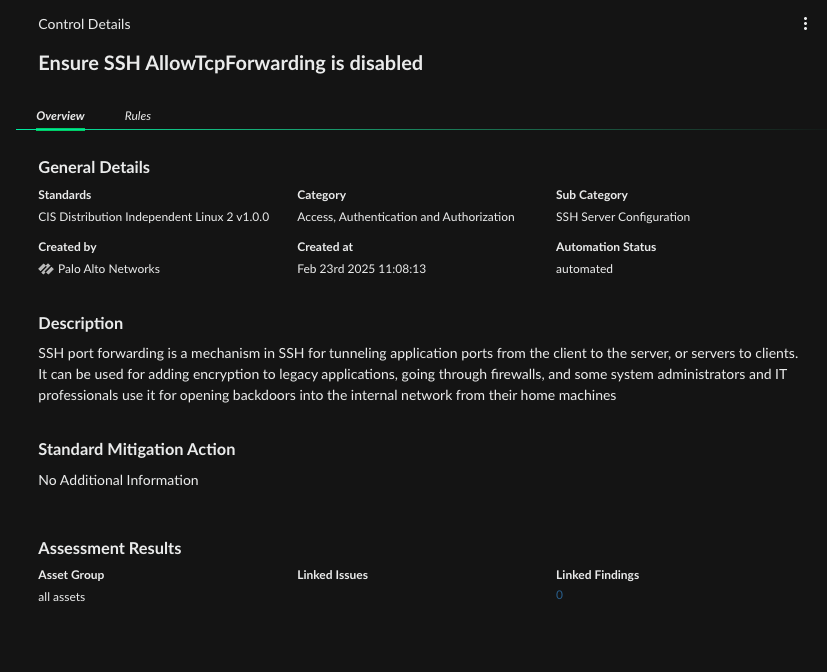The width and height of the screenshot is (827, 672).
Task: Click the Sub Category label
Action: click(x=591, y=195)
